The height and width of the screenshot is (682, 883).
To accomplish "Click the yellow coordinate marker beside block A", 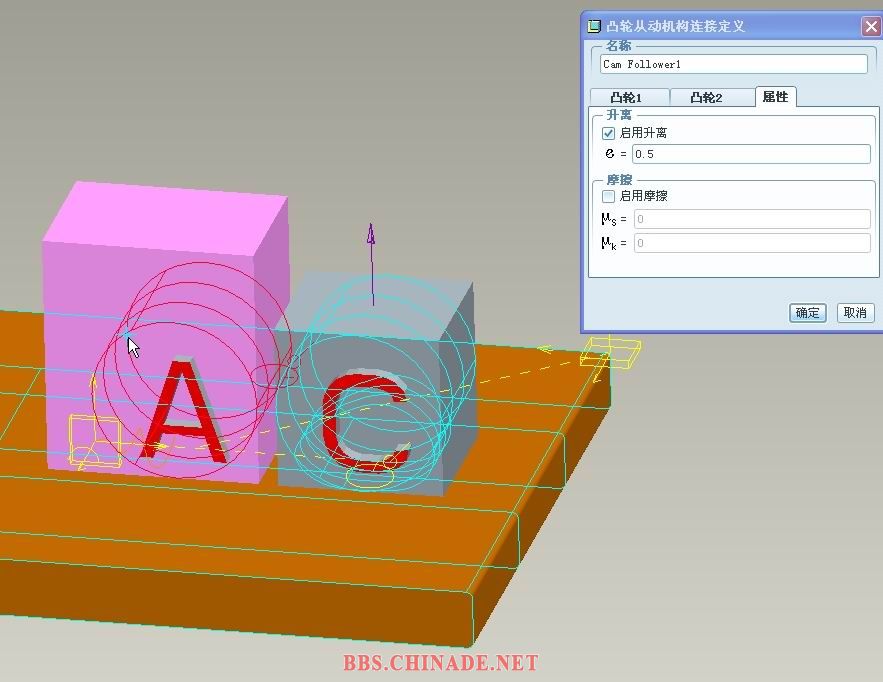I will (95, 442).
